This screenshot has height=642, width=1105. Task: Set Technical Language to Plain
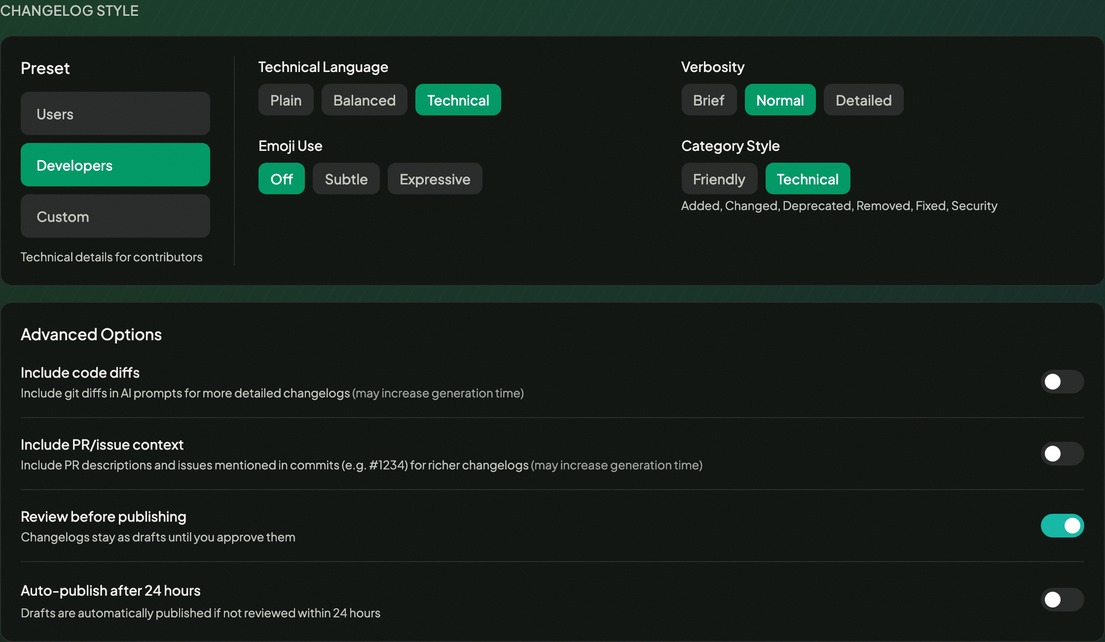point(285,99)
